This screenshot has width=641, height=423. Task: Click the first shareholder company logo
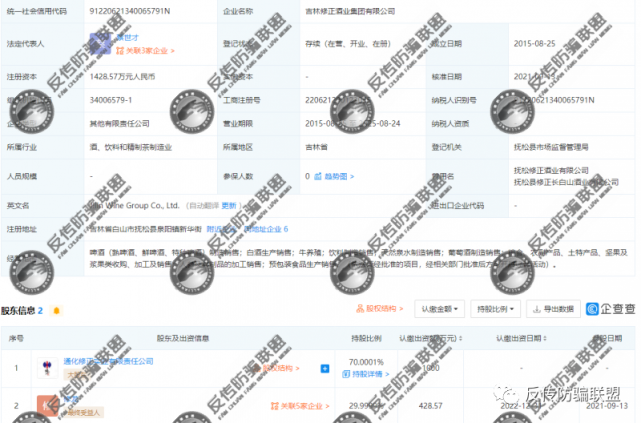point(47,368)
